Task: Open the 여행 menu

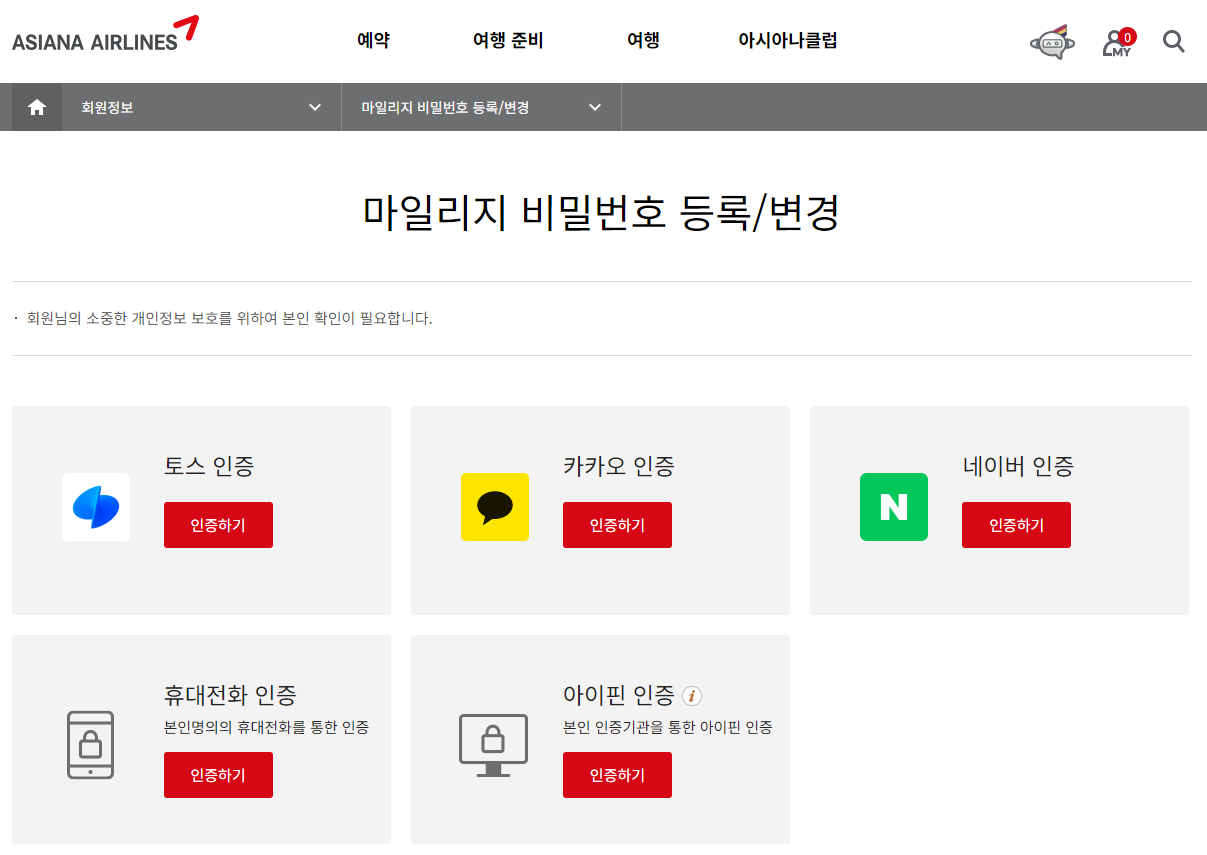Action: (643, 41)
